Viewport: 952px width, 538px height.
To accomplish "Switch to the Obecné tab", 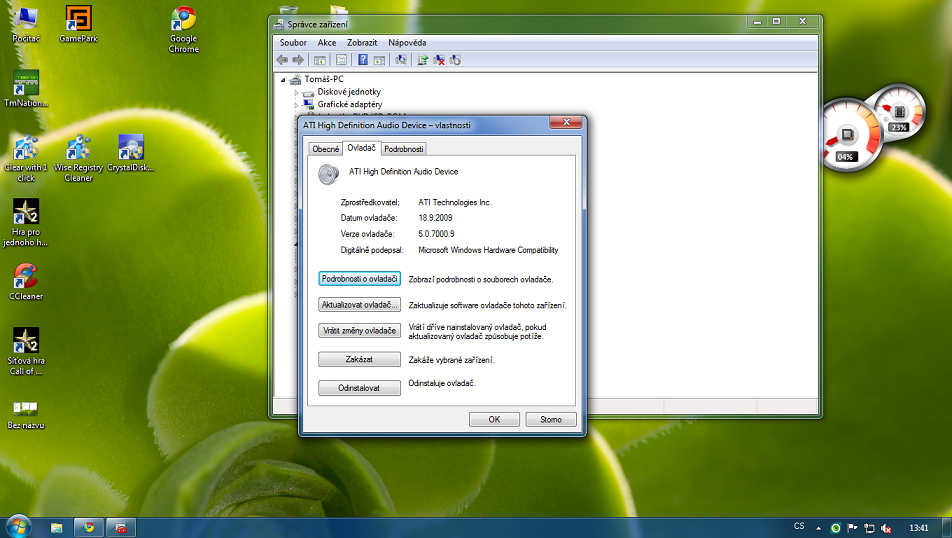I will coord(325,149).
